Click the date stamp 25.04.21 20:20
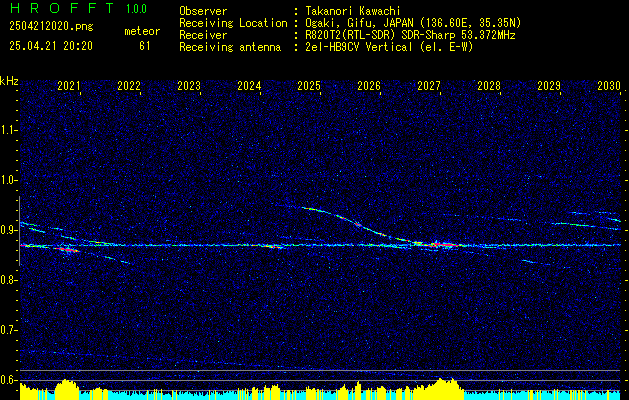The image size is (629, 400). 51,46
